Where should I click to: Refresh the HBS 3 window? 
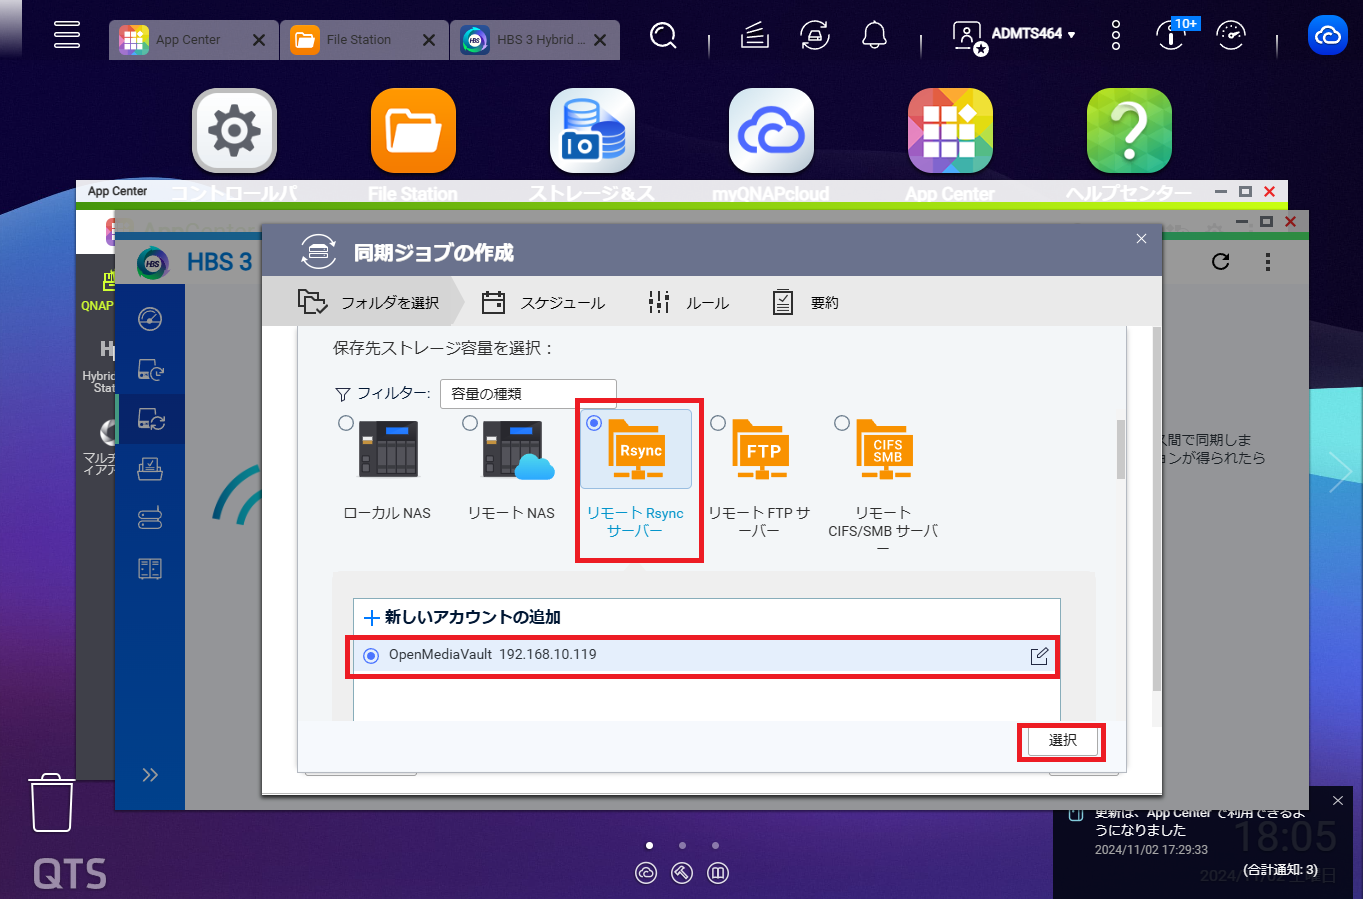tap(1220, 262)
